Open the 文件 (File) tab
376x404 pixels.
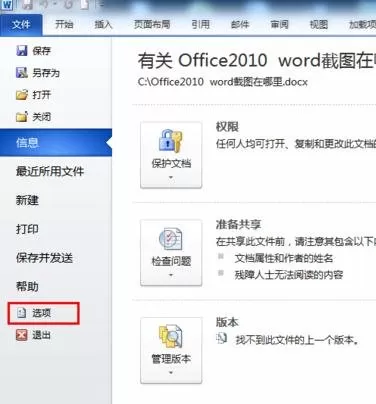click(x=21, y=25)
